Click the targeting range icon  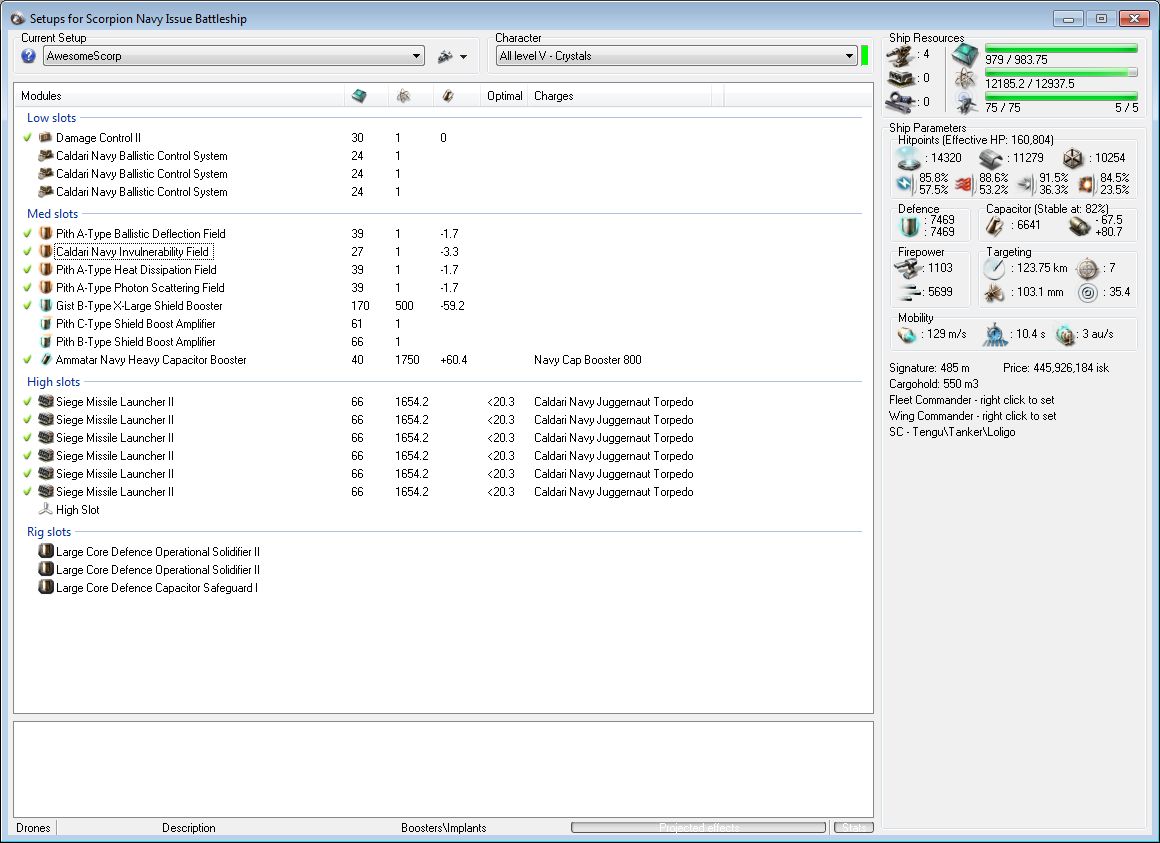click(x=994, y=268)
